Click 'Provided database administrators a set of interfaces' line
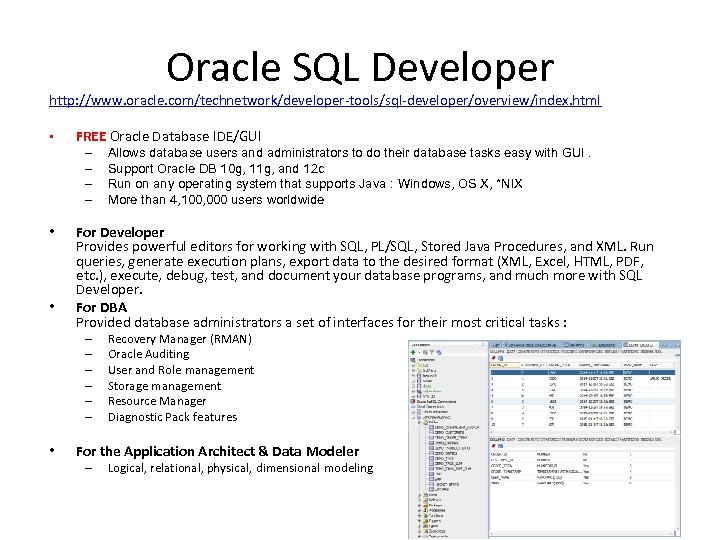 coord(321,322)
